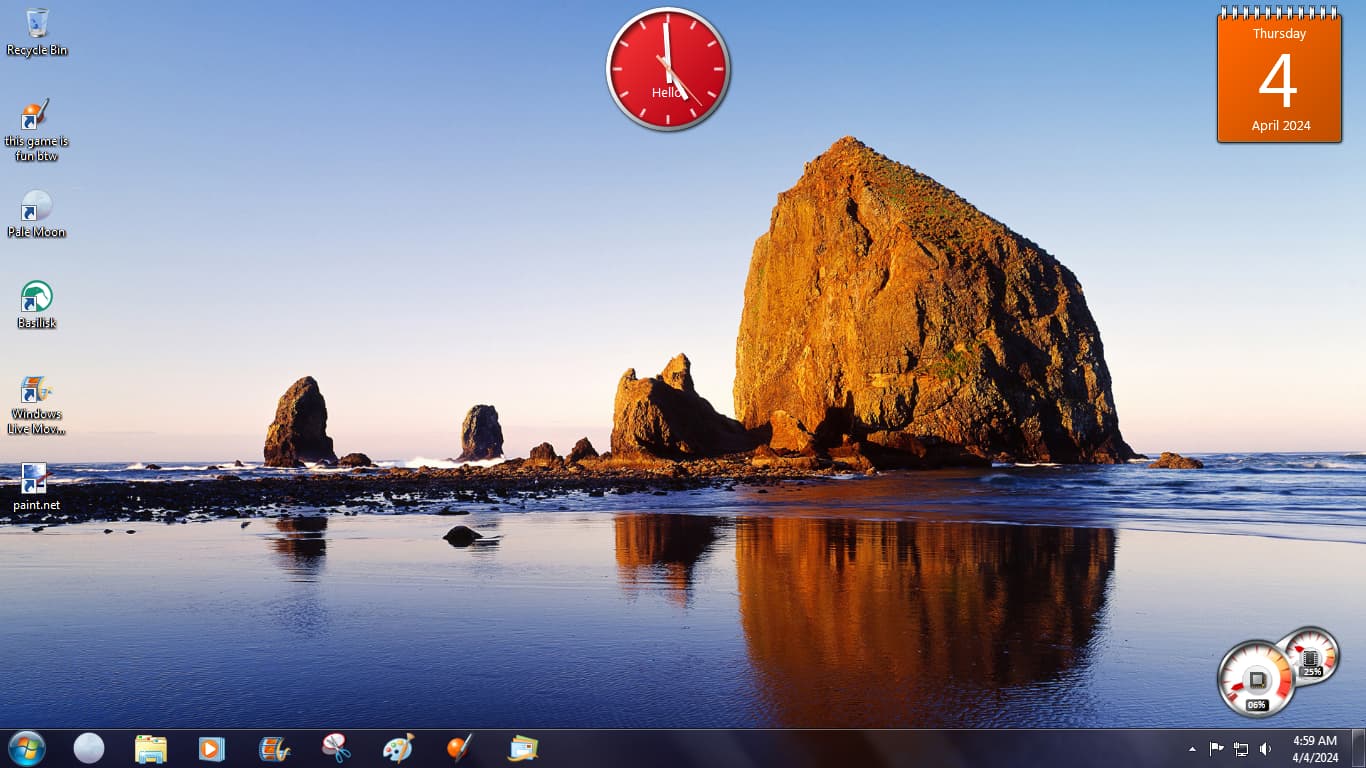Open Windows Explorer from the taskbar
The image size is (1366, 768).
click(x=151, y=748)
